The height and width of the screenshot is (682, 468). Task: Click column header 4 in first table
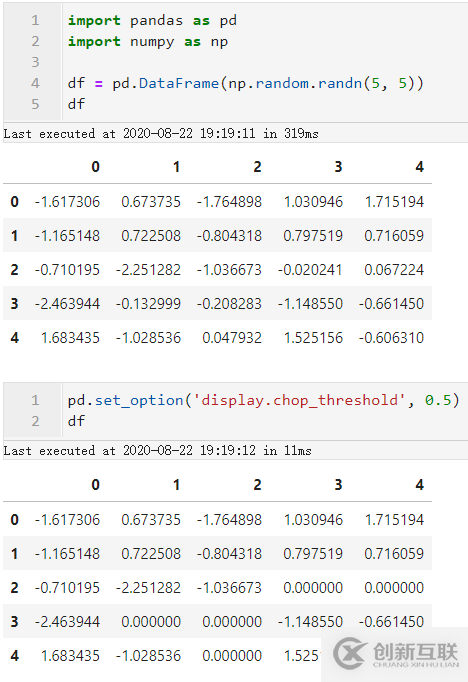419,167
